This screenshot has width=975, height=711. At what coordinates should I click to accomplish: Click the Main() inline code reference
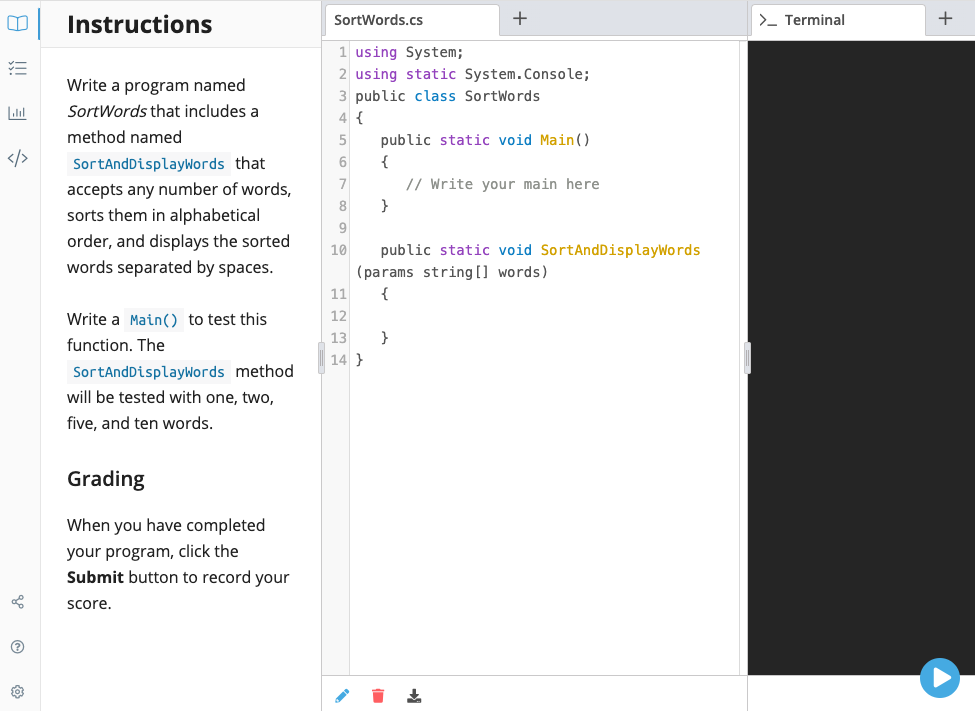click(x=153, y=319)
